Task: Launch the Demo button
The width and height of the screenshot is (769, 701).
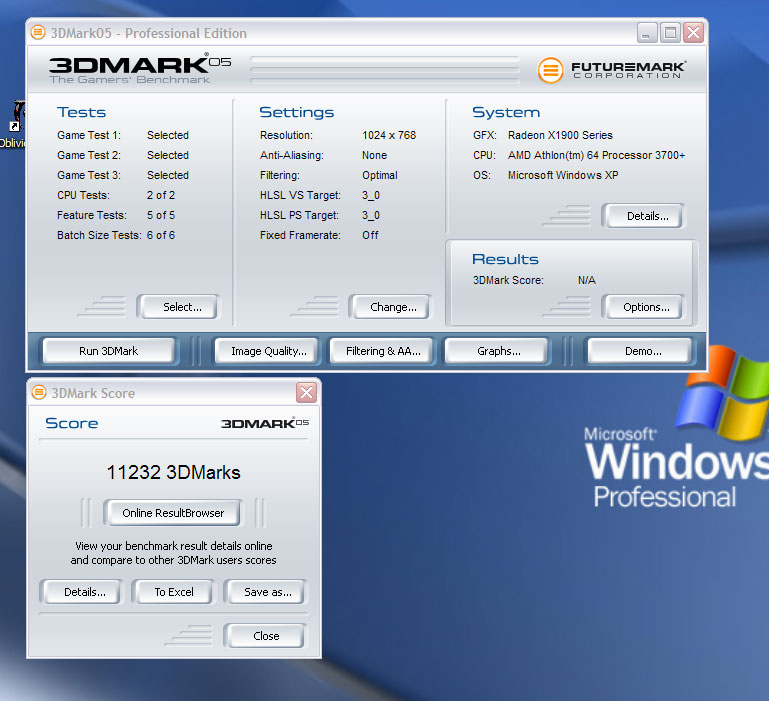Action: pos(642,351)
